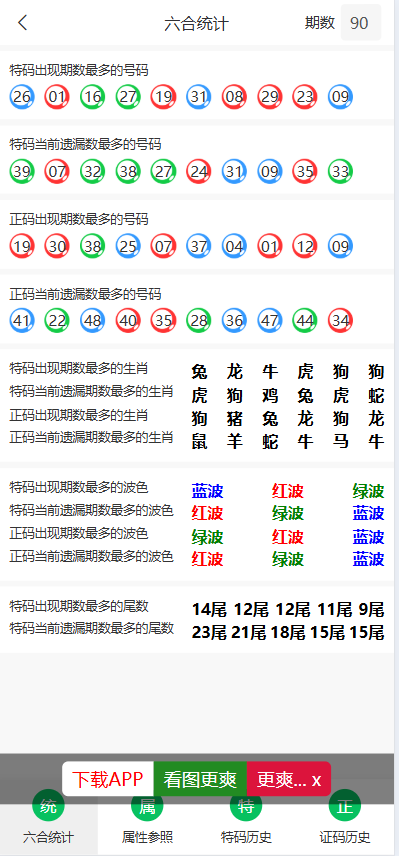Click 马 in the zodiac statistics
The image size is (399, 856).
click(x=341, y=441)
